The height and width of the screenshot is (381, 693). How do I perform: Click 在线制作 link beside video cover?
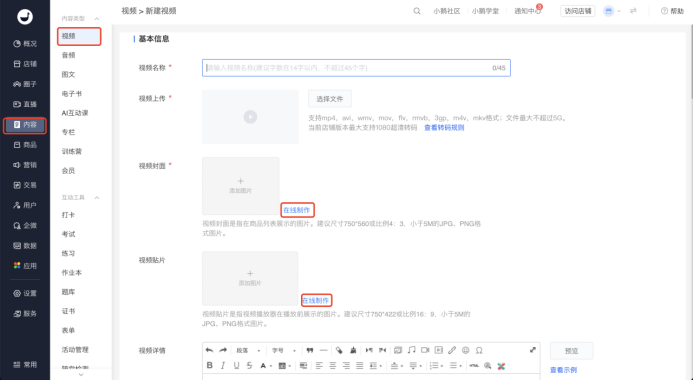[x=297, y=210]
